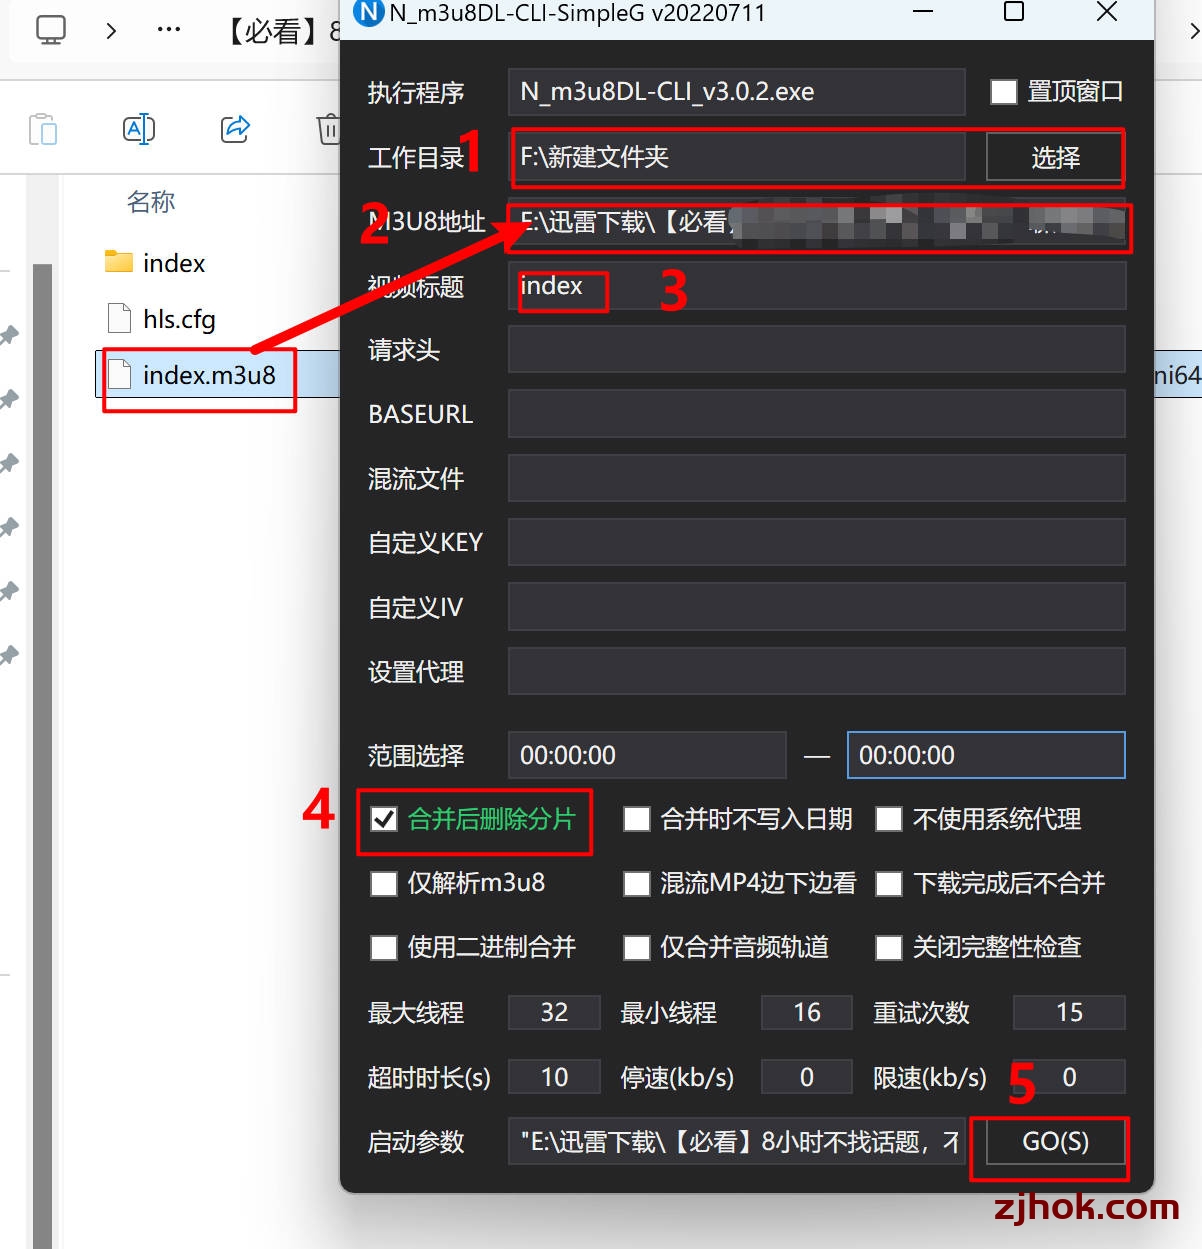1202x1249 pixels.
Task: Click the 最小线程 value 16
Action: pos(807,1012)
